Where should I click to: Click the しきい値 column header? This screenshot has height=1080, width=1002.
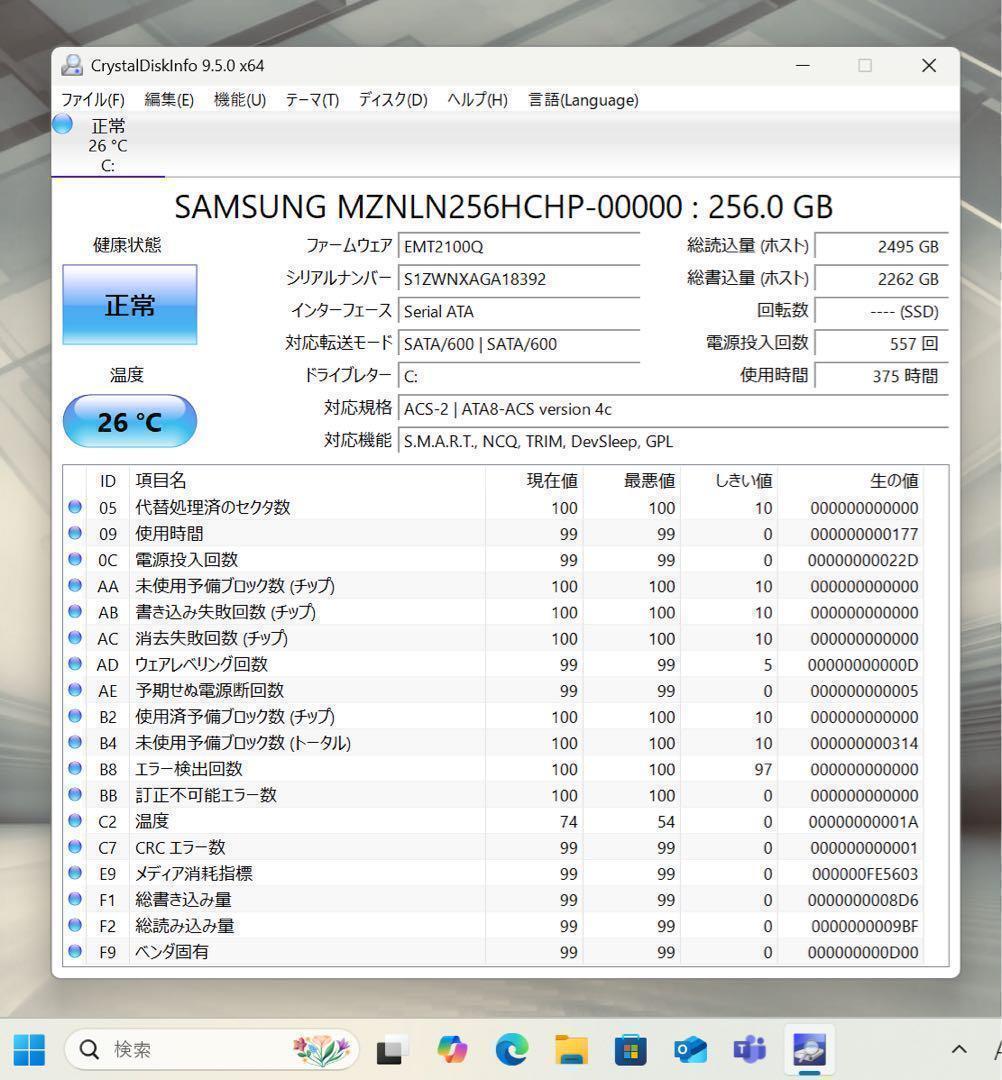pyautogui.click(x=728, y=481)
